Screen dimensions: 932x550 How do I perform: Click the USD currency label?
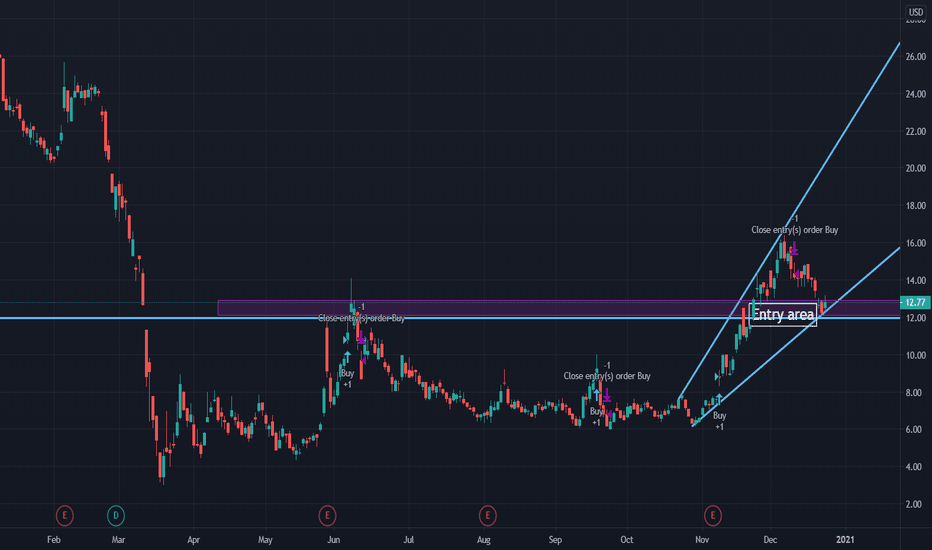pyautogui.click(x=916, y=12)
